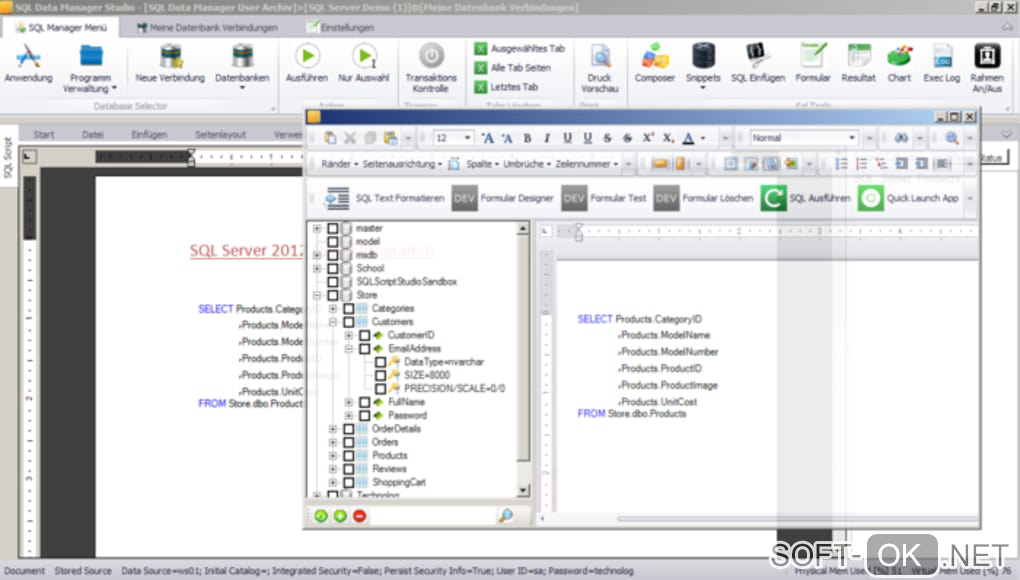Expand the Orders table node
The width and height of the screenshot is (1020, 580).
click(x=333, y=442)
